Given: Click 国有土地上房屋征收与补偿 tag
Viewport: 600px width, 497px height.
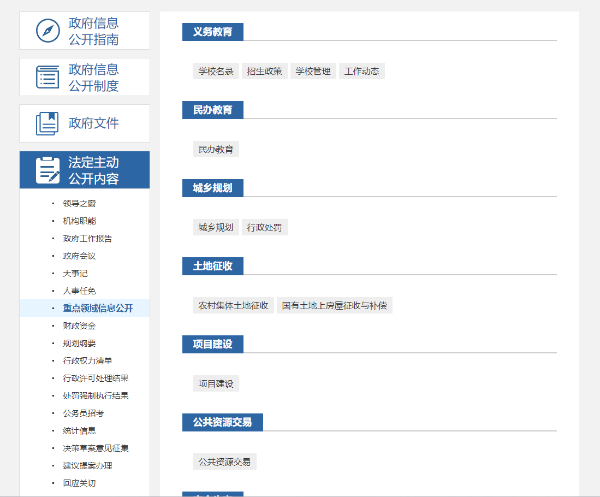Looking at the screenshot, I should click(x=335, y=305).
